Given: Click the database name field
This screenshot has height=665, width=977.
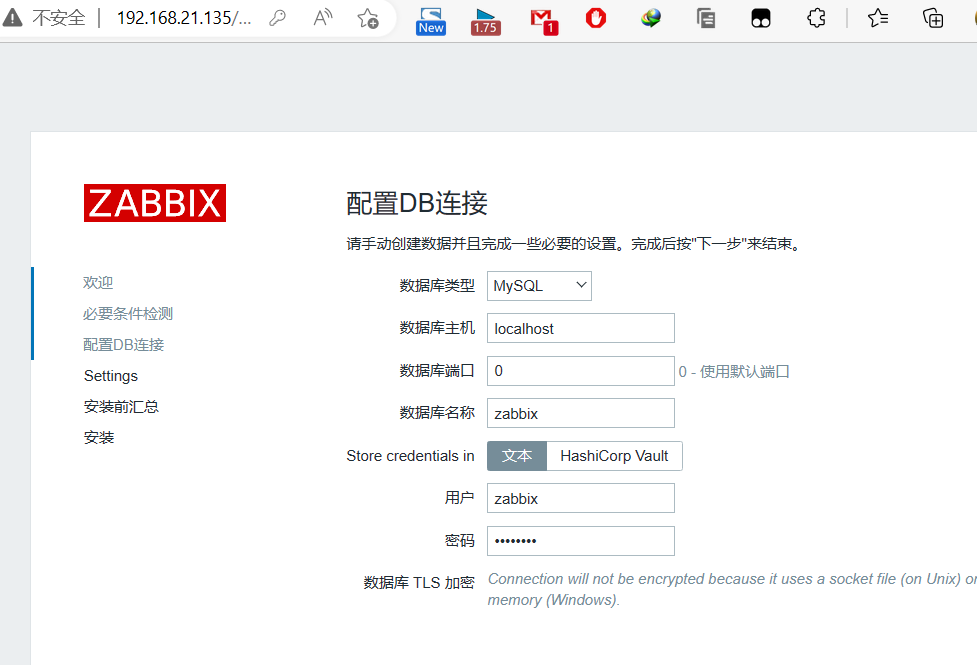Looking at the screenshot, I should click(581, 413).
